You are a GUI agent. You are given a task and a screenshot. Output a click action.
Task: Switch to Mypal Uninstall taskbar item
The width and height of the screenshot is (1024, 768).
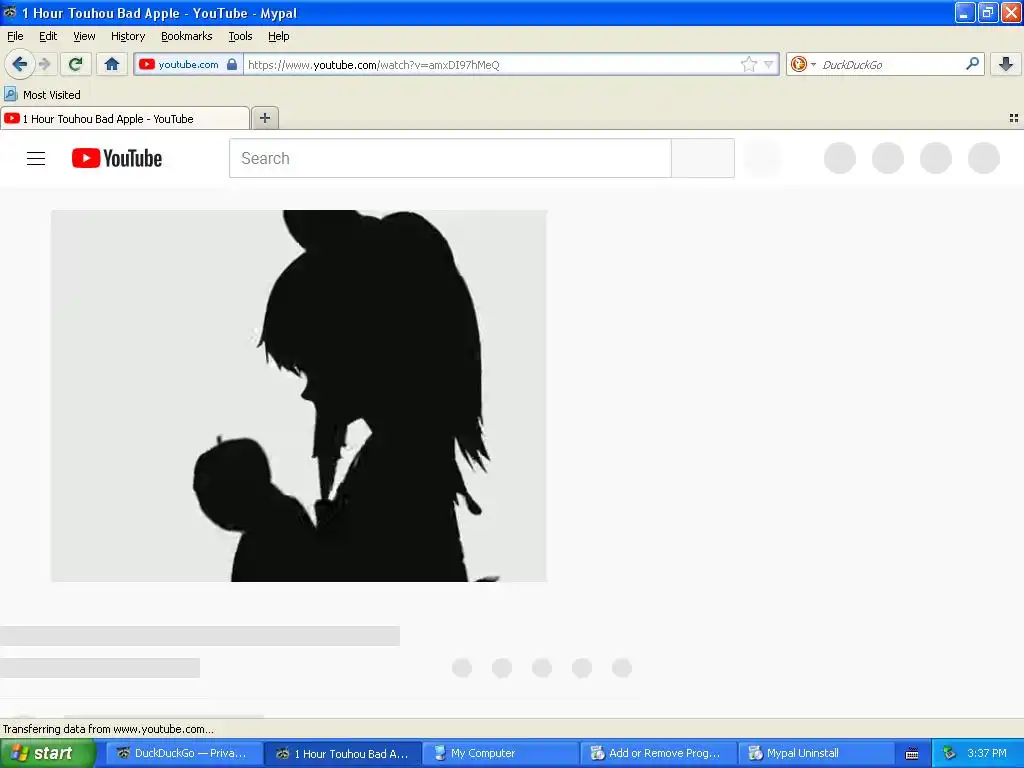click(816, 753)
